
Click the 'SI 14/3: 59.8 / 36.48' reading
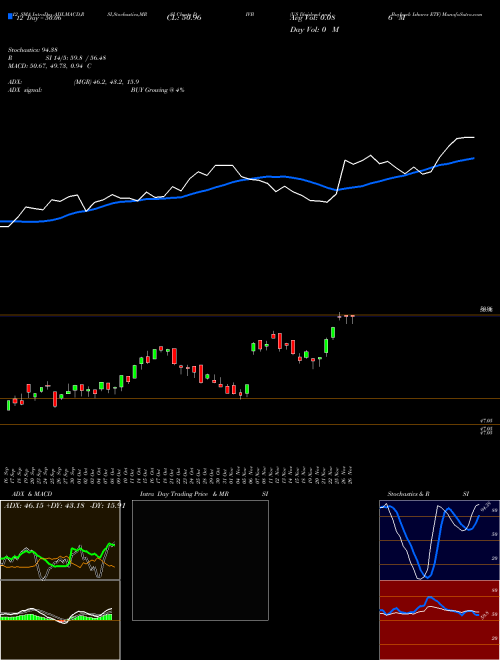[x=76, y=58]
